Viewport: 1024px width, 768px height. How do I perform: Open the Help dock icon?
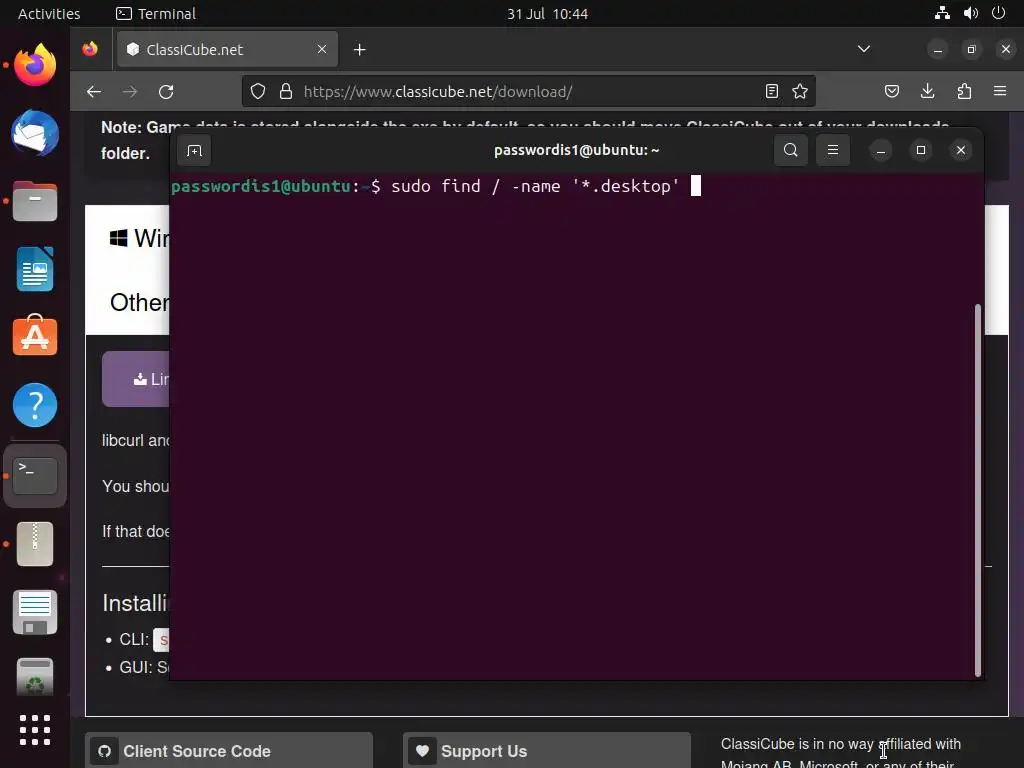(x=35, y=405)
